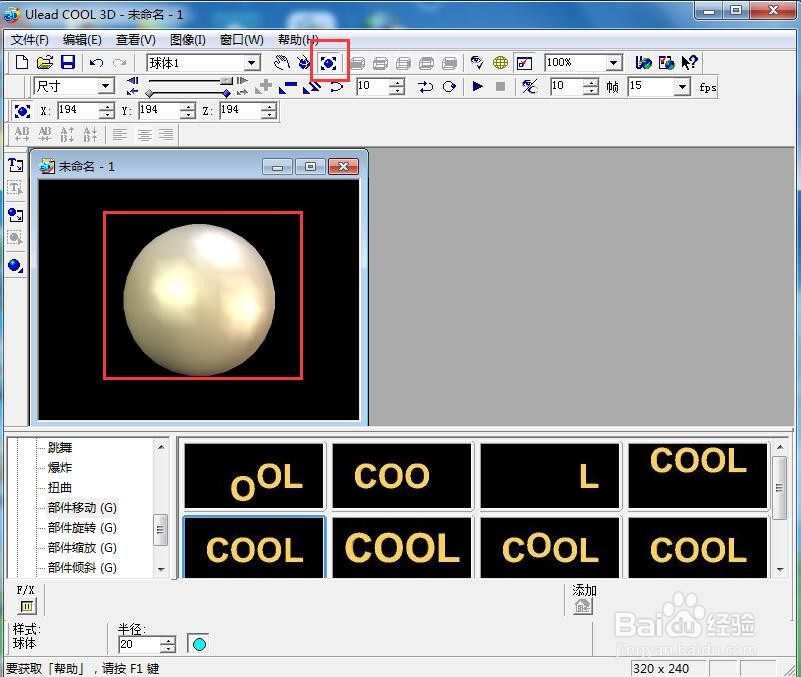Click the wireframe globe icon
The image size is (801, 677).
point(500,62)
